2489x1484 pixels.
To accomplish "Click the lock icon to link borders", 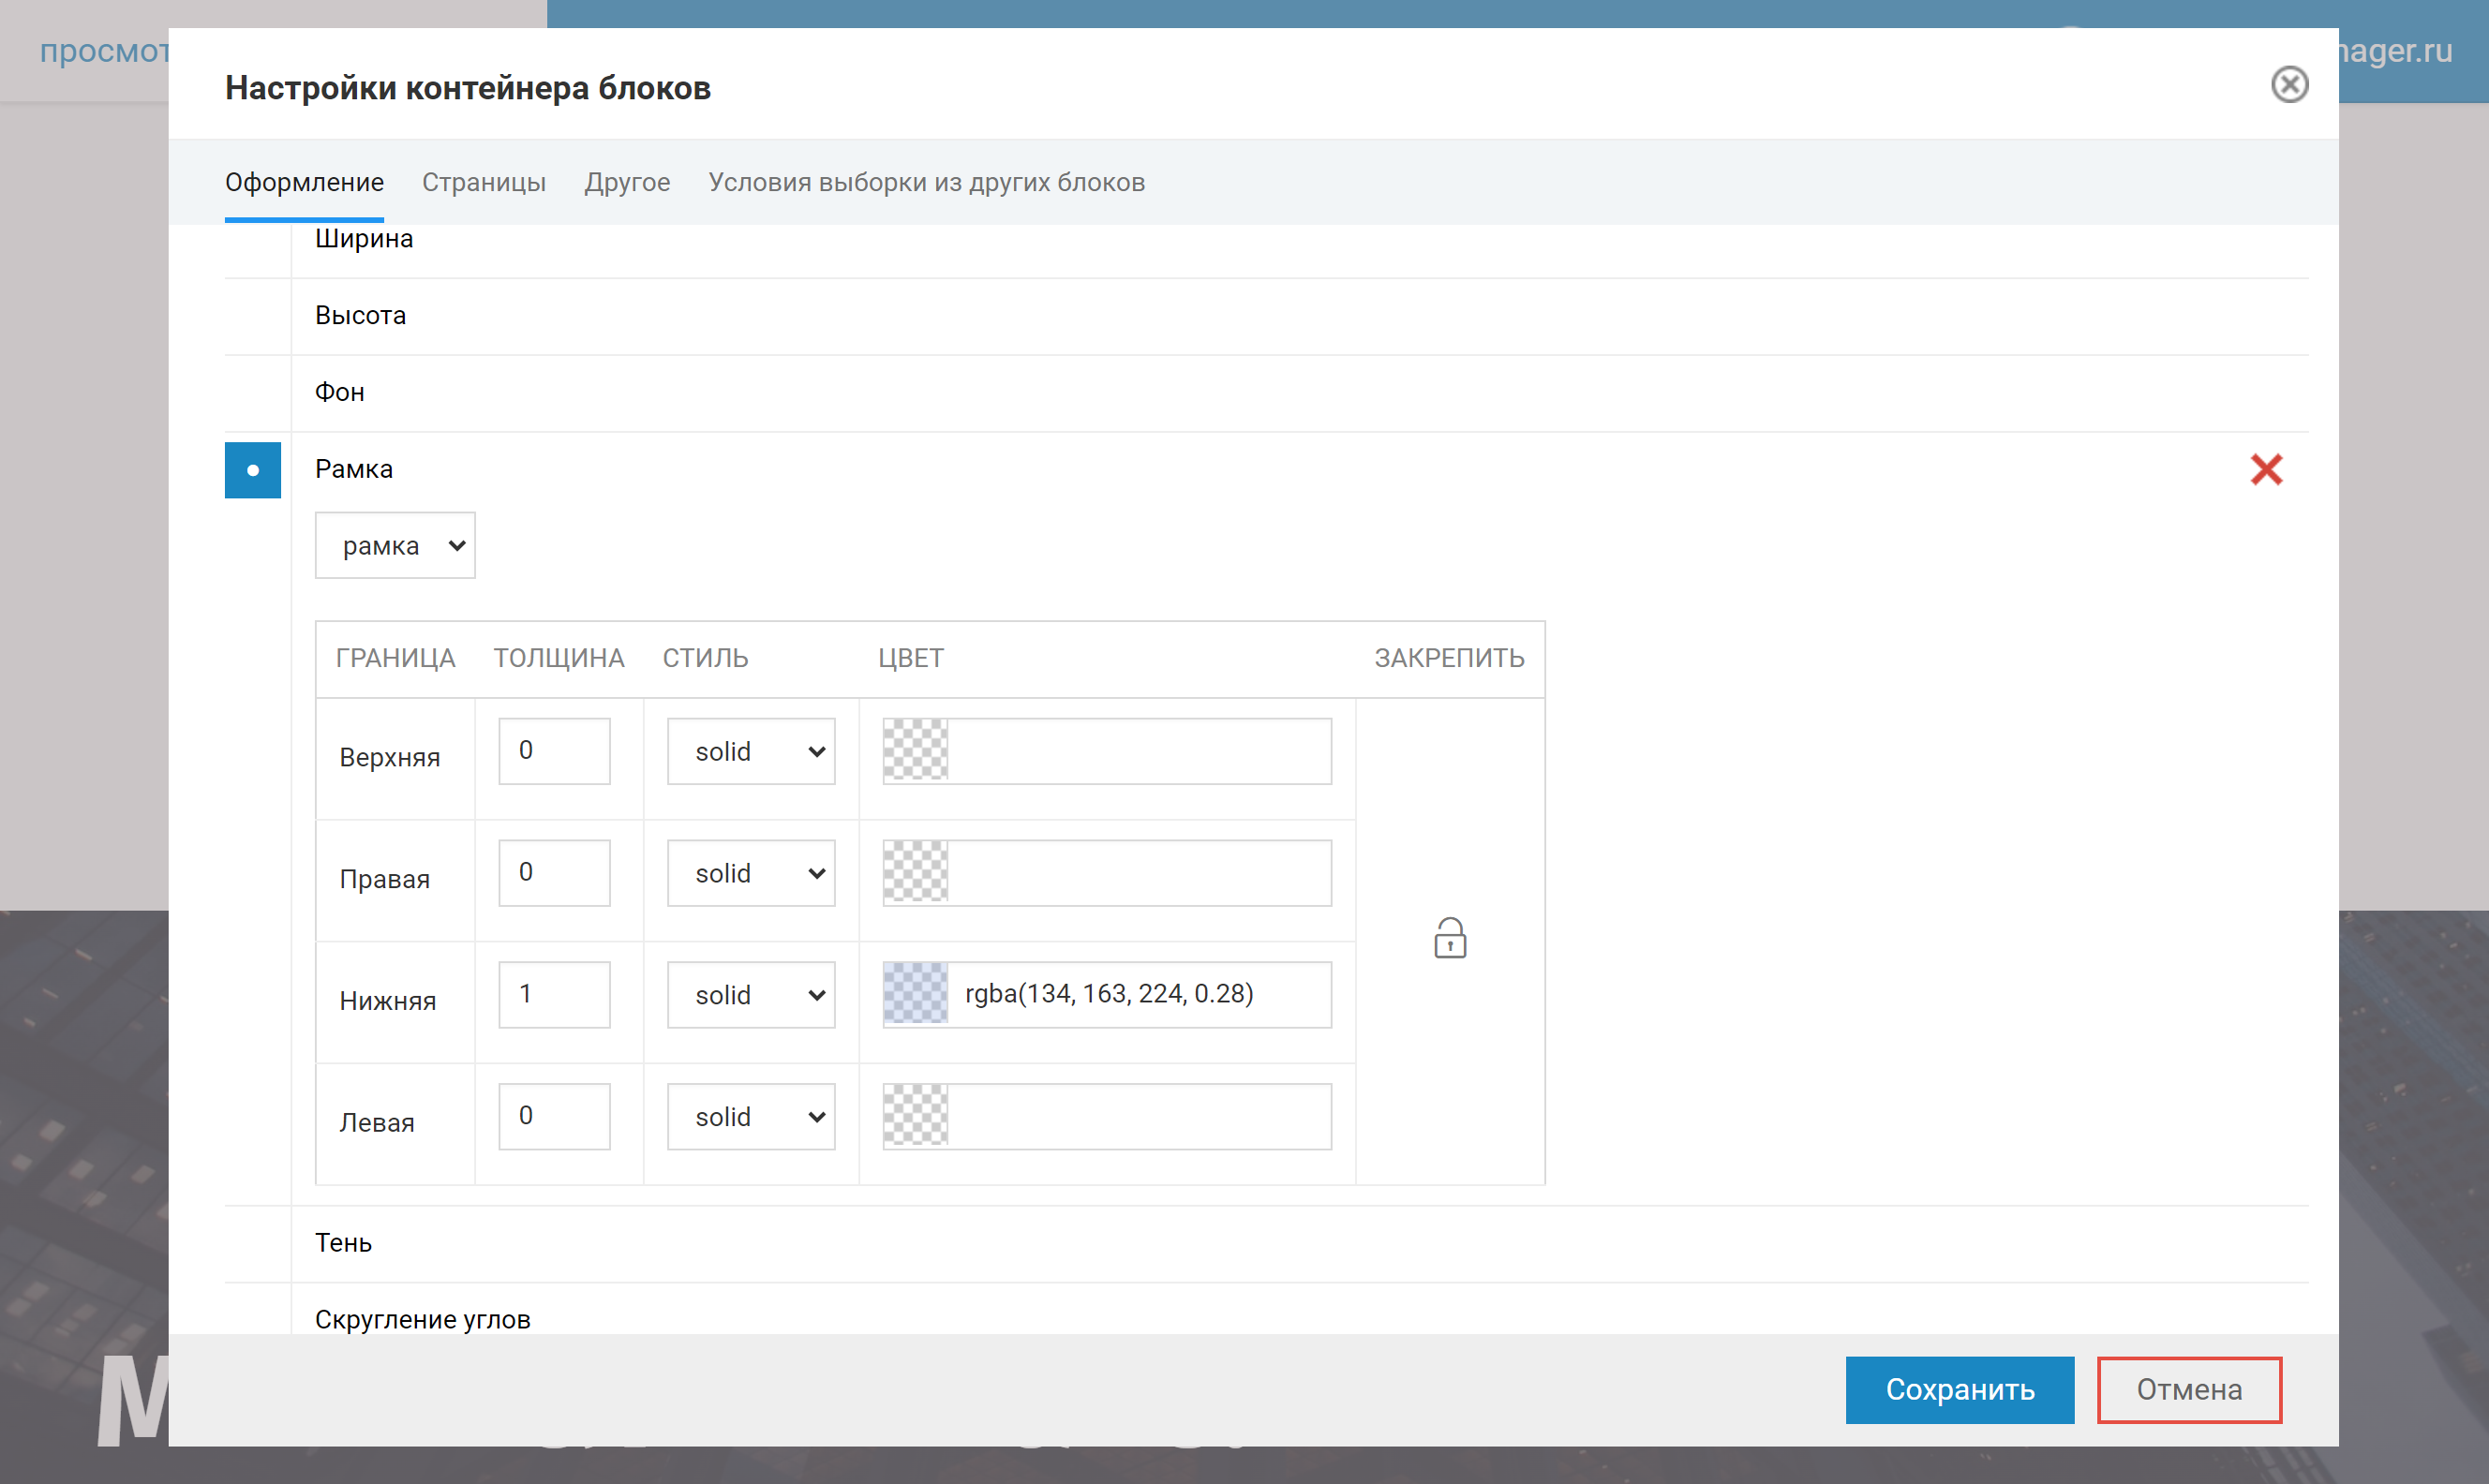I will pos(1449,939).
